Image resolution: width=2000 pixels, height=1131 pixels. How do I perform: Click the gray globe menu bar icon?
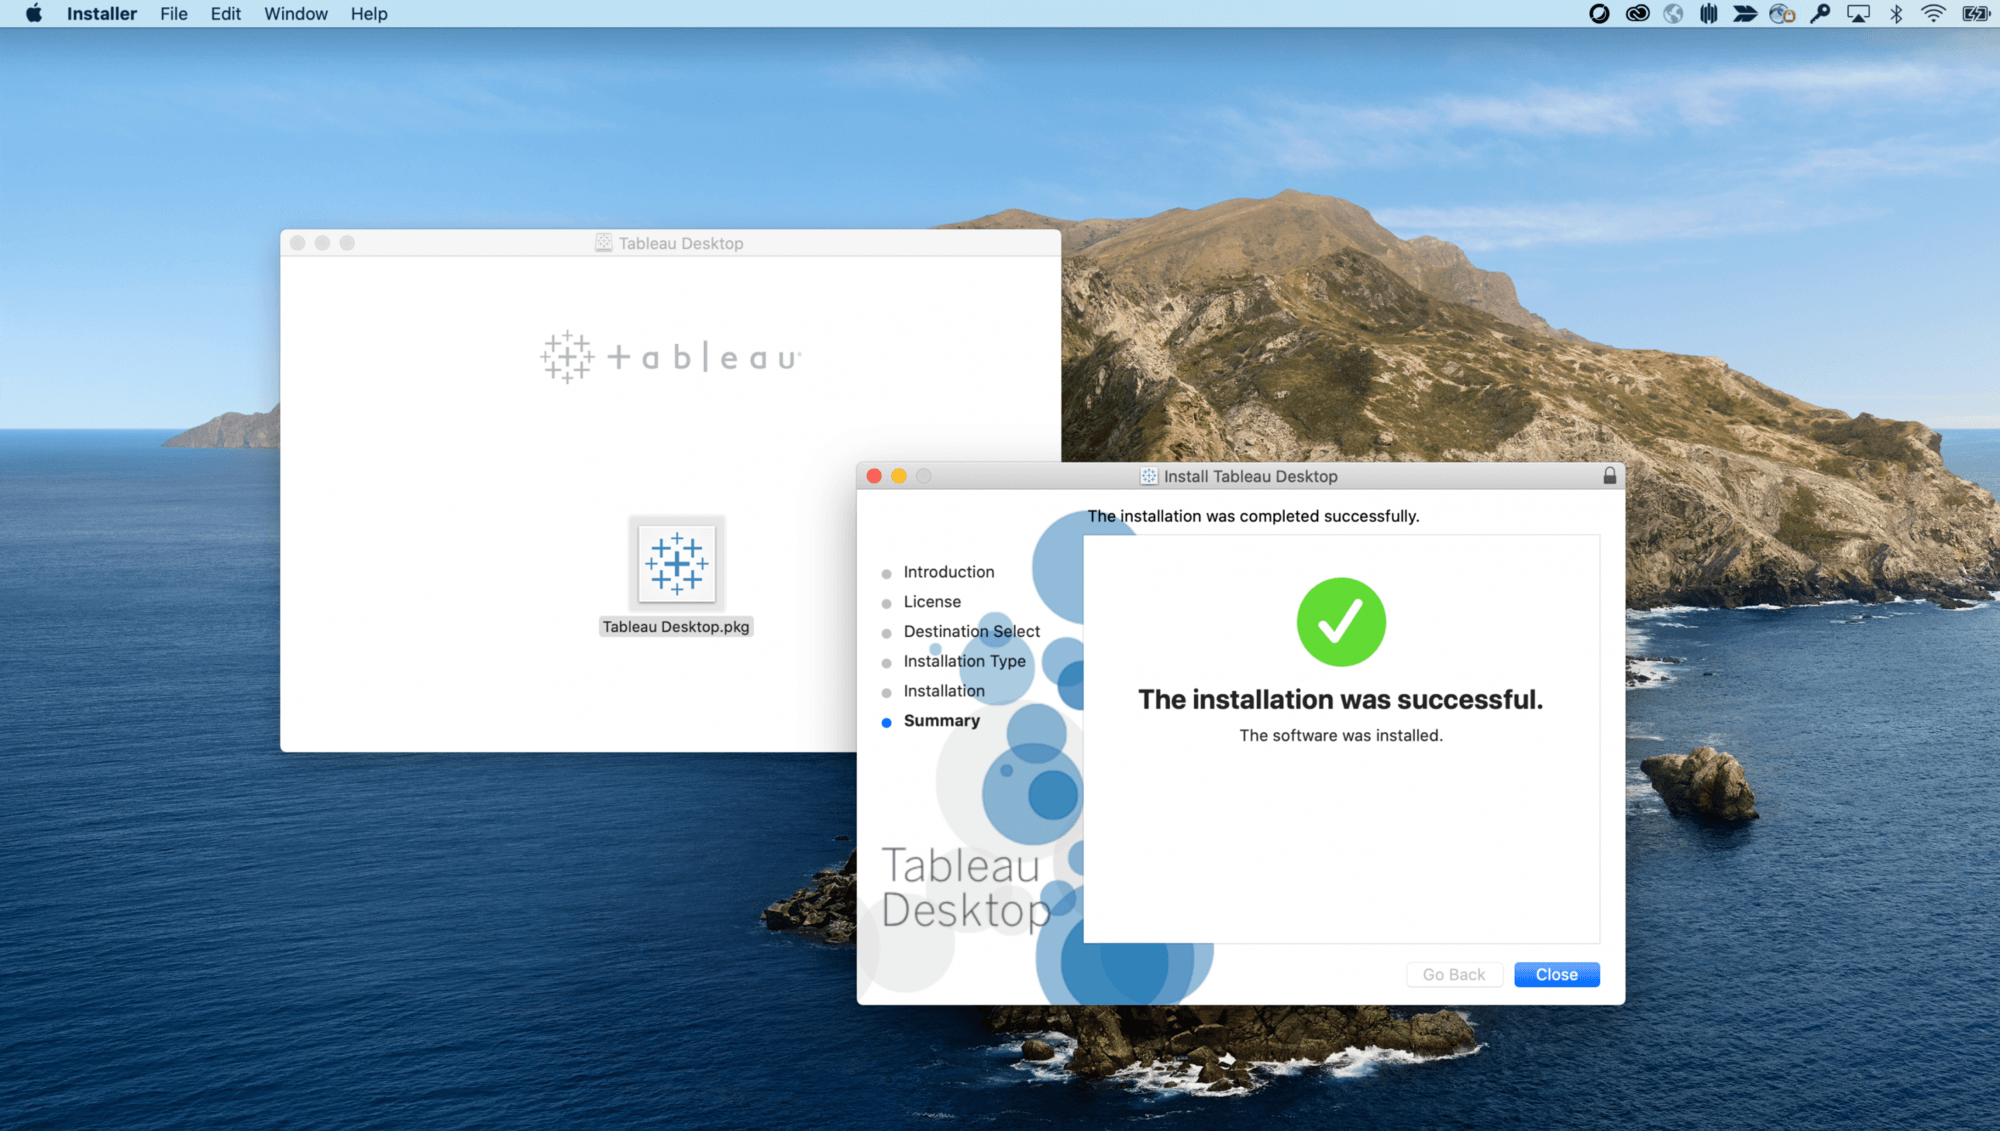pos(1673,13)
